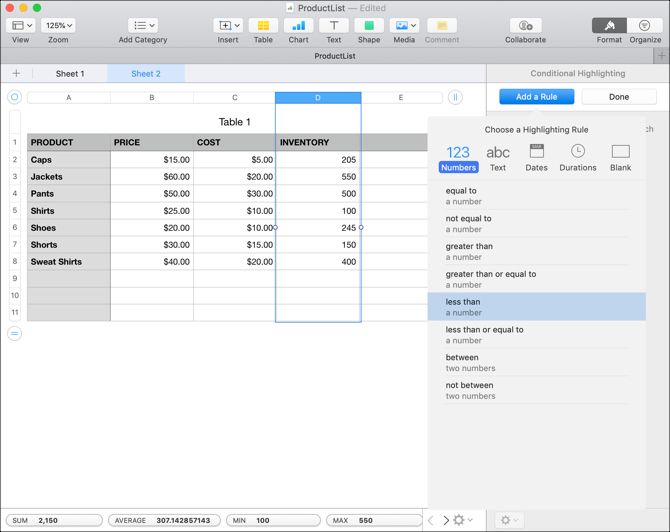670x532 pixels.
Task: Select column C header
Action: (235, 97)
